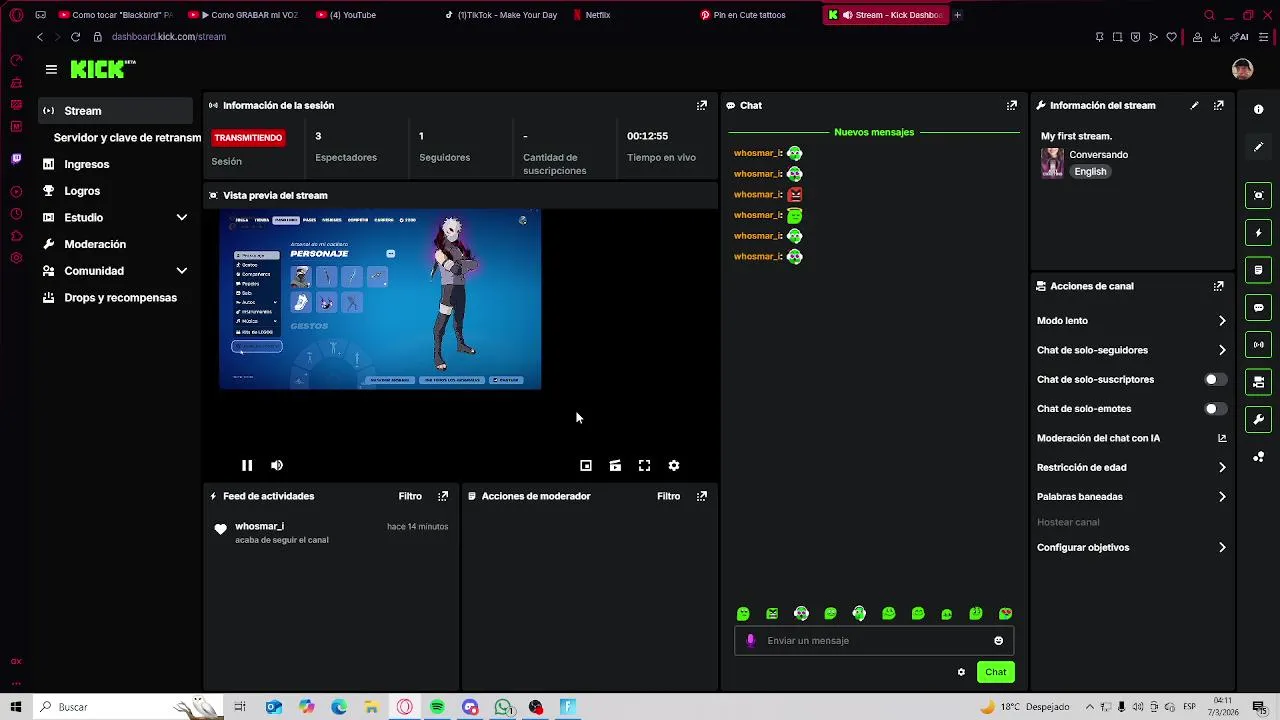This screenshot has width=1280, height=720.
Task: Toggle Chat de solo-emotes switch
Action: point(1215,409)
